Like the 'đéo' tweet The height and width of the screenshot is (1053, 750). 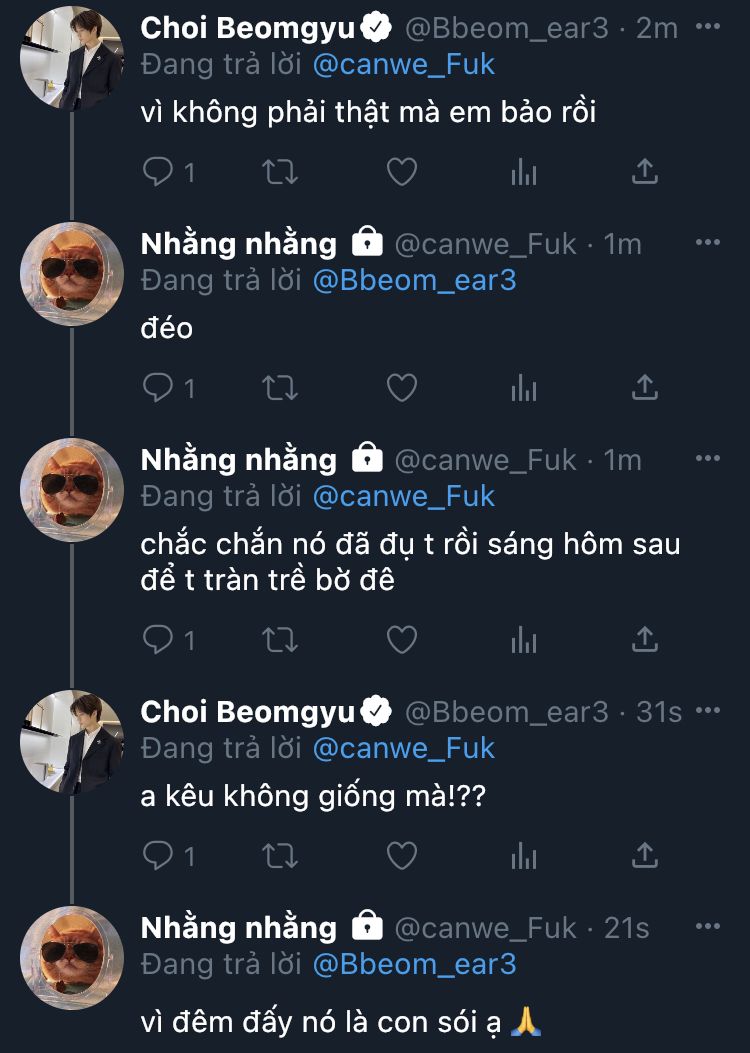[401, 388]
